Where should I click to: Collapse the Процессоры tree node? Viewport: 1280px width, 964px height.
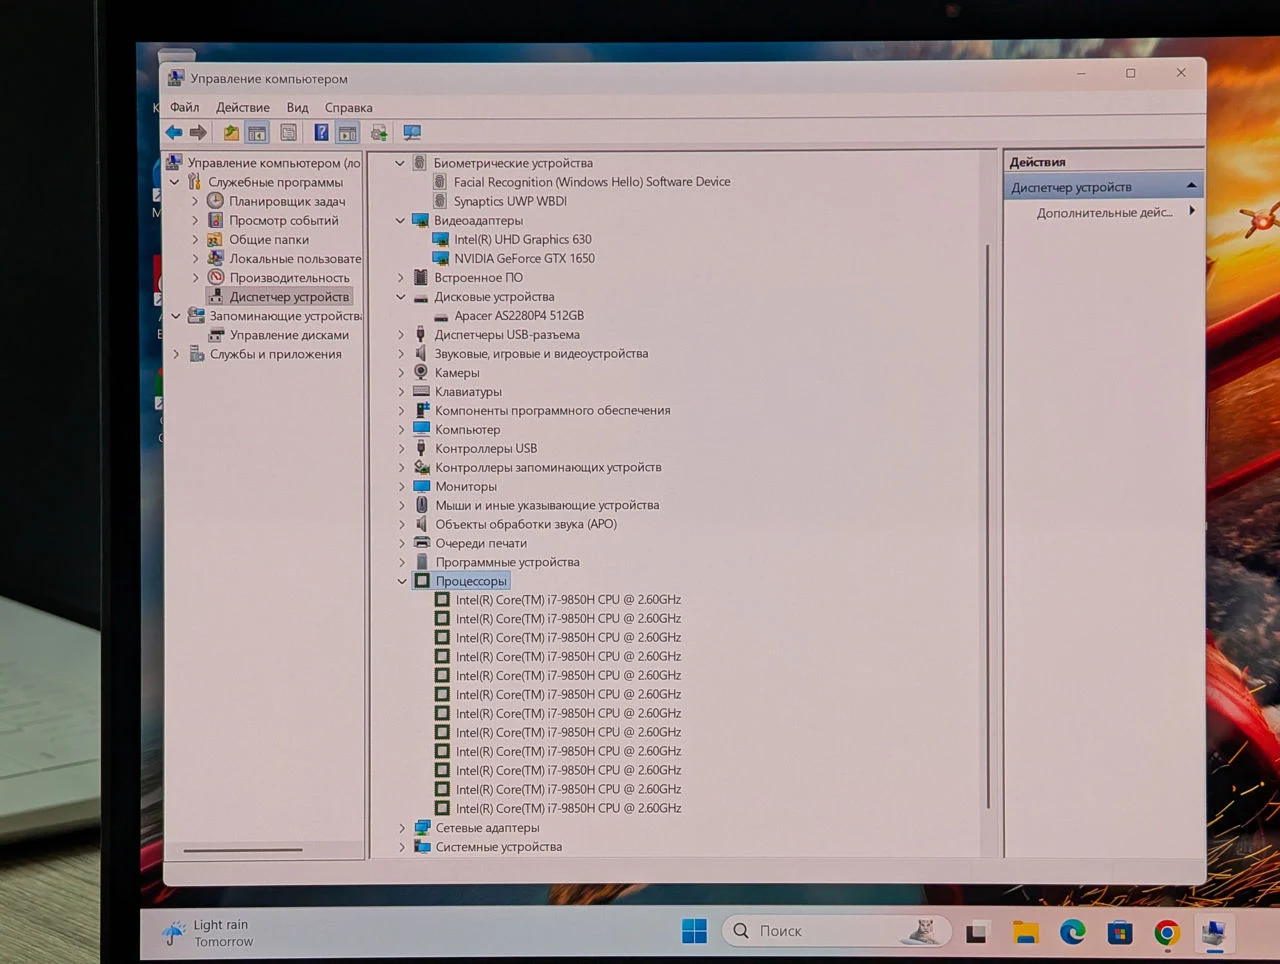402,581
